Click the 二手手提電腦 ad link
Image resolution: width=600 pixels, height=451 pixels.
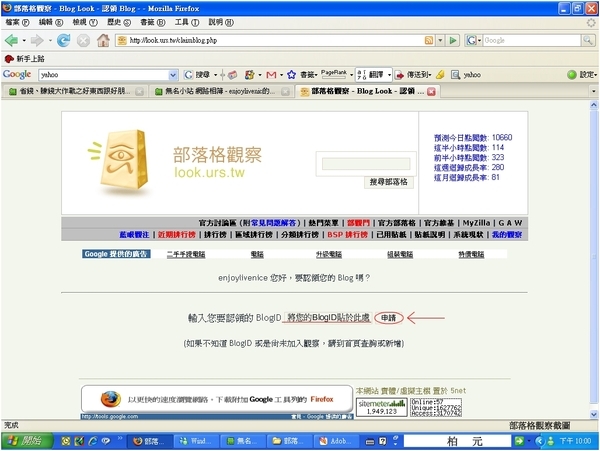(186, 254)
